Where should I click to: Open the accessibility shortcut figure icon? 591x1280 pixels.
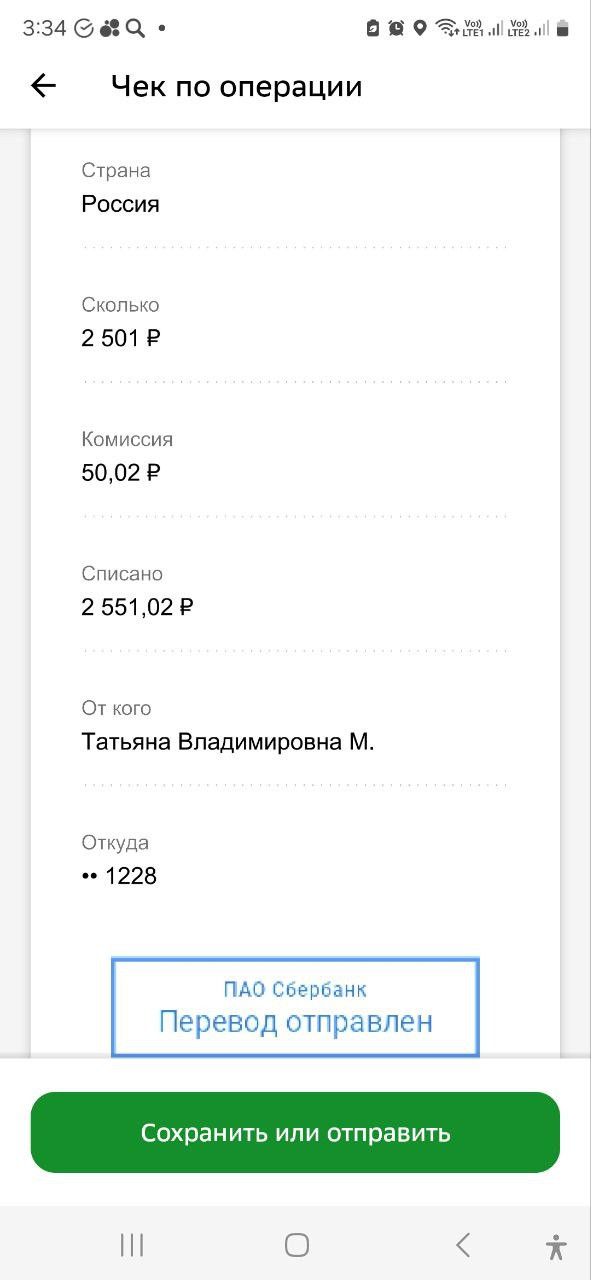556,1246
